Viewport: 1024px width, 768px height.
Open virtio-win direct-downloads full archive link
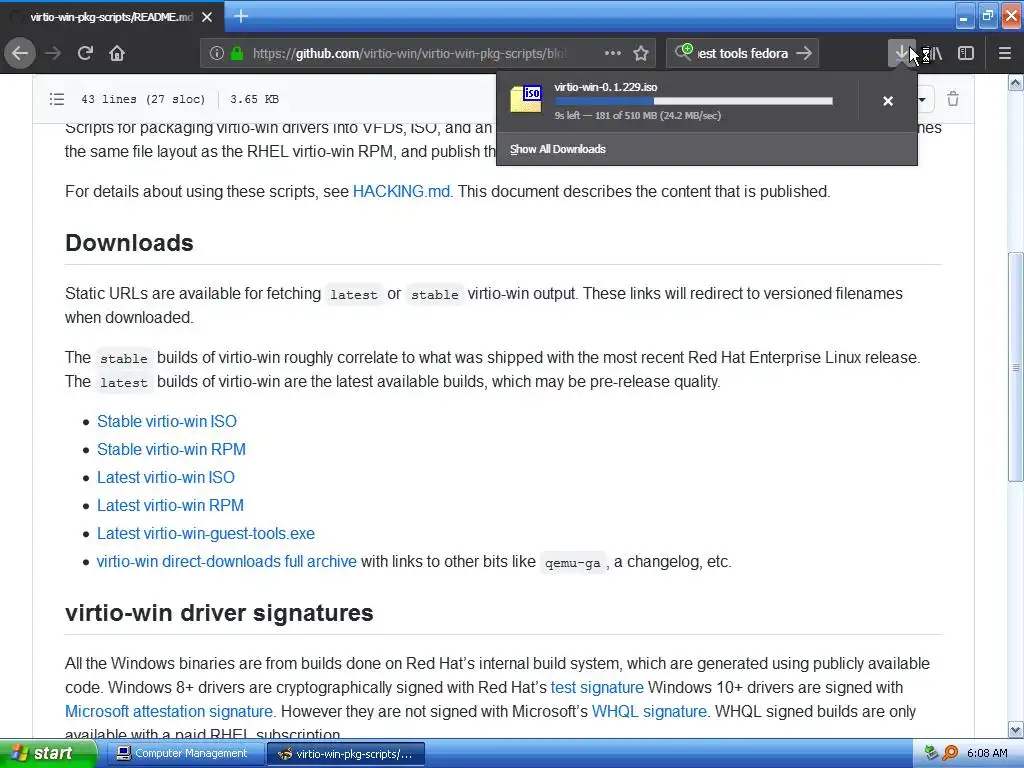point(227,562)
